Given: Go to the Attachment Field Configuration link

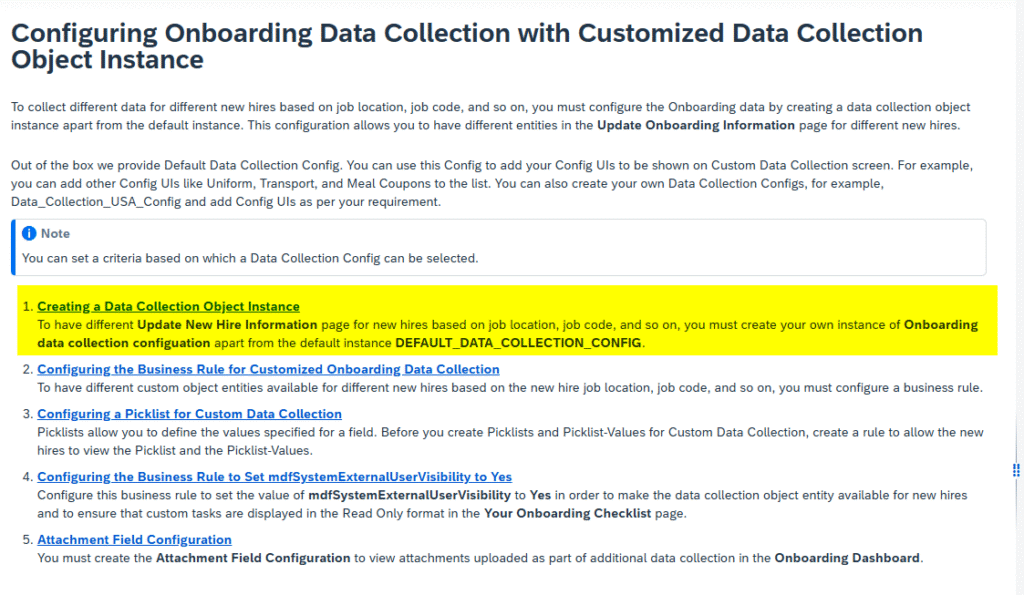Looking at the screenshot, I should [x=134, y=540].
